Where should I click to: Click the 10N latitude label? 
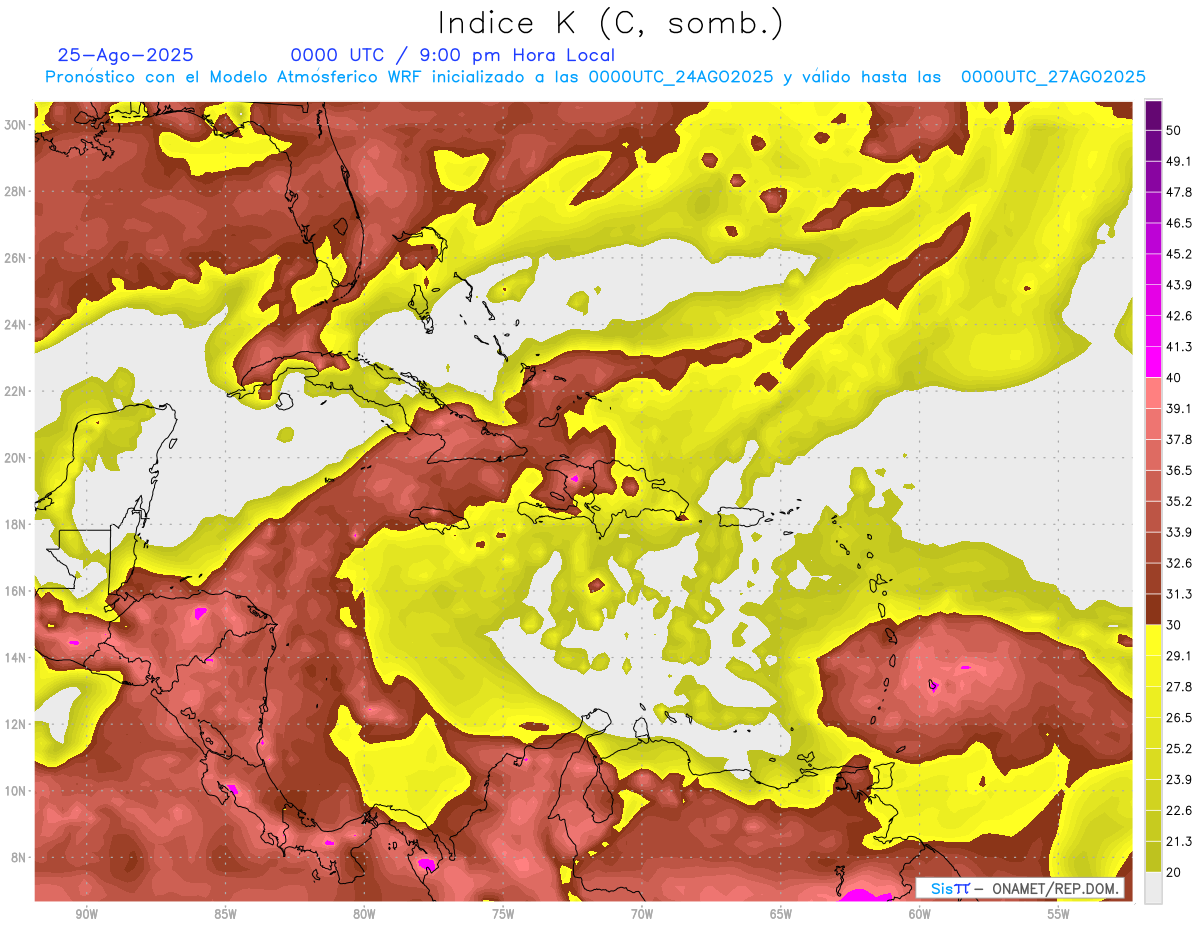coord(15,791)
